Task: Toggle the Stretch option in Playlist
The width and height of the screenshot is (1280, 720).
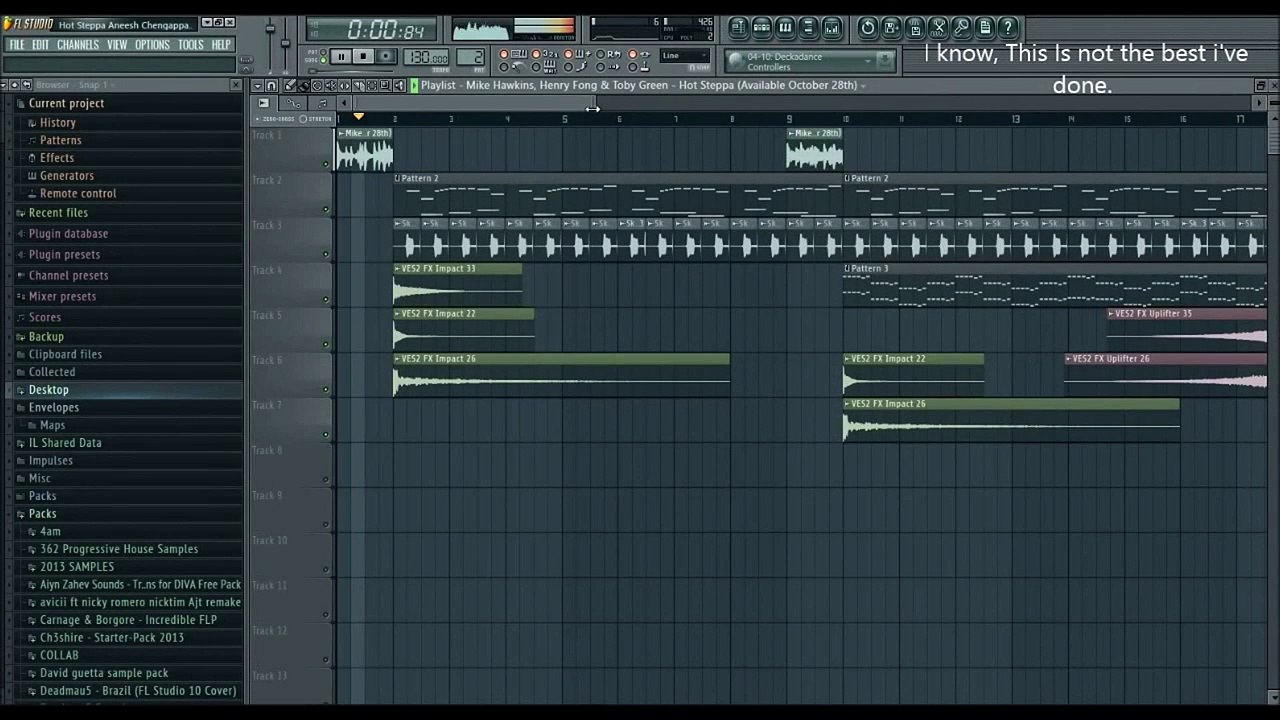Action: coord(316,119)
